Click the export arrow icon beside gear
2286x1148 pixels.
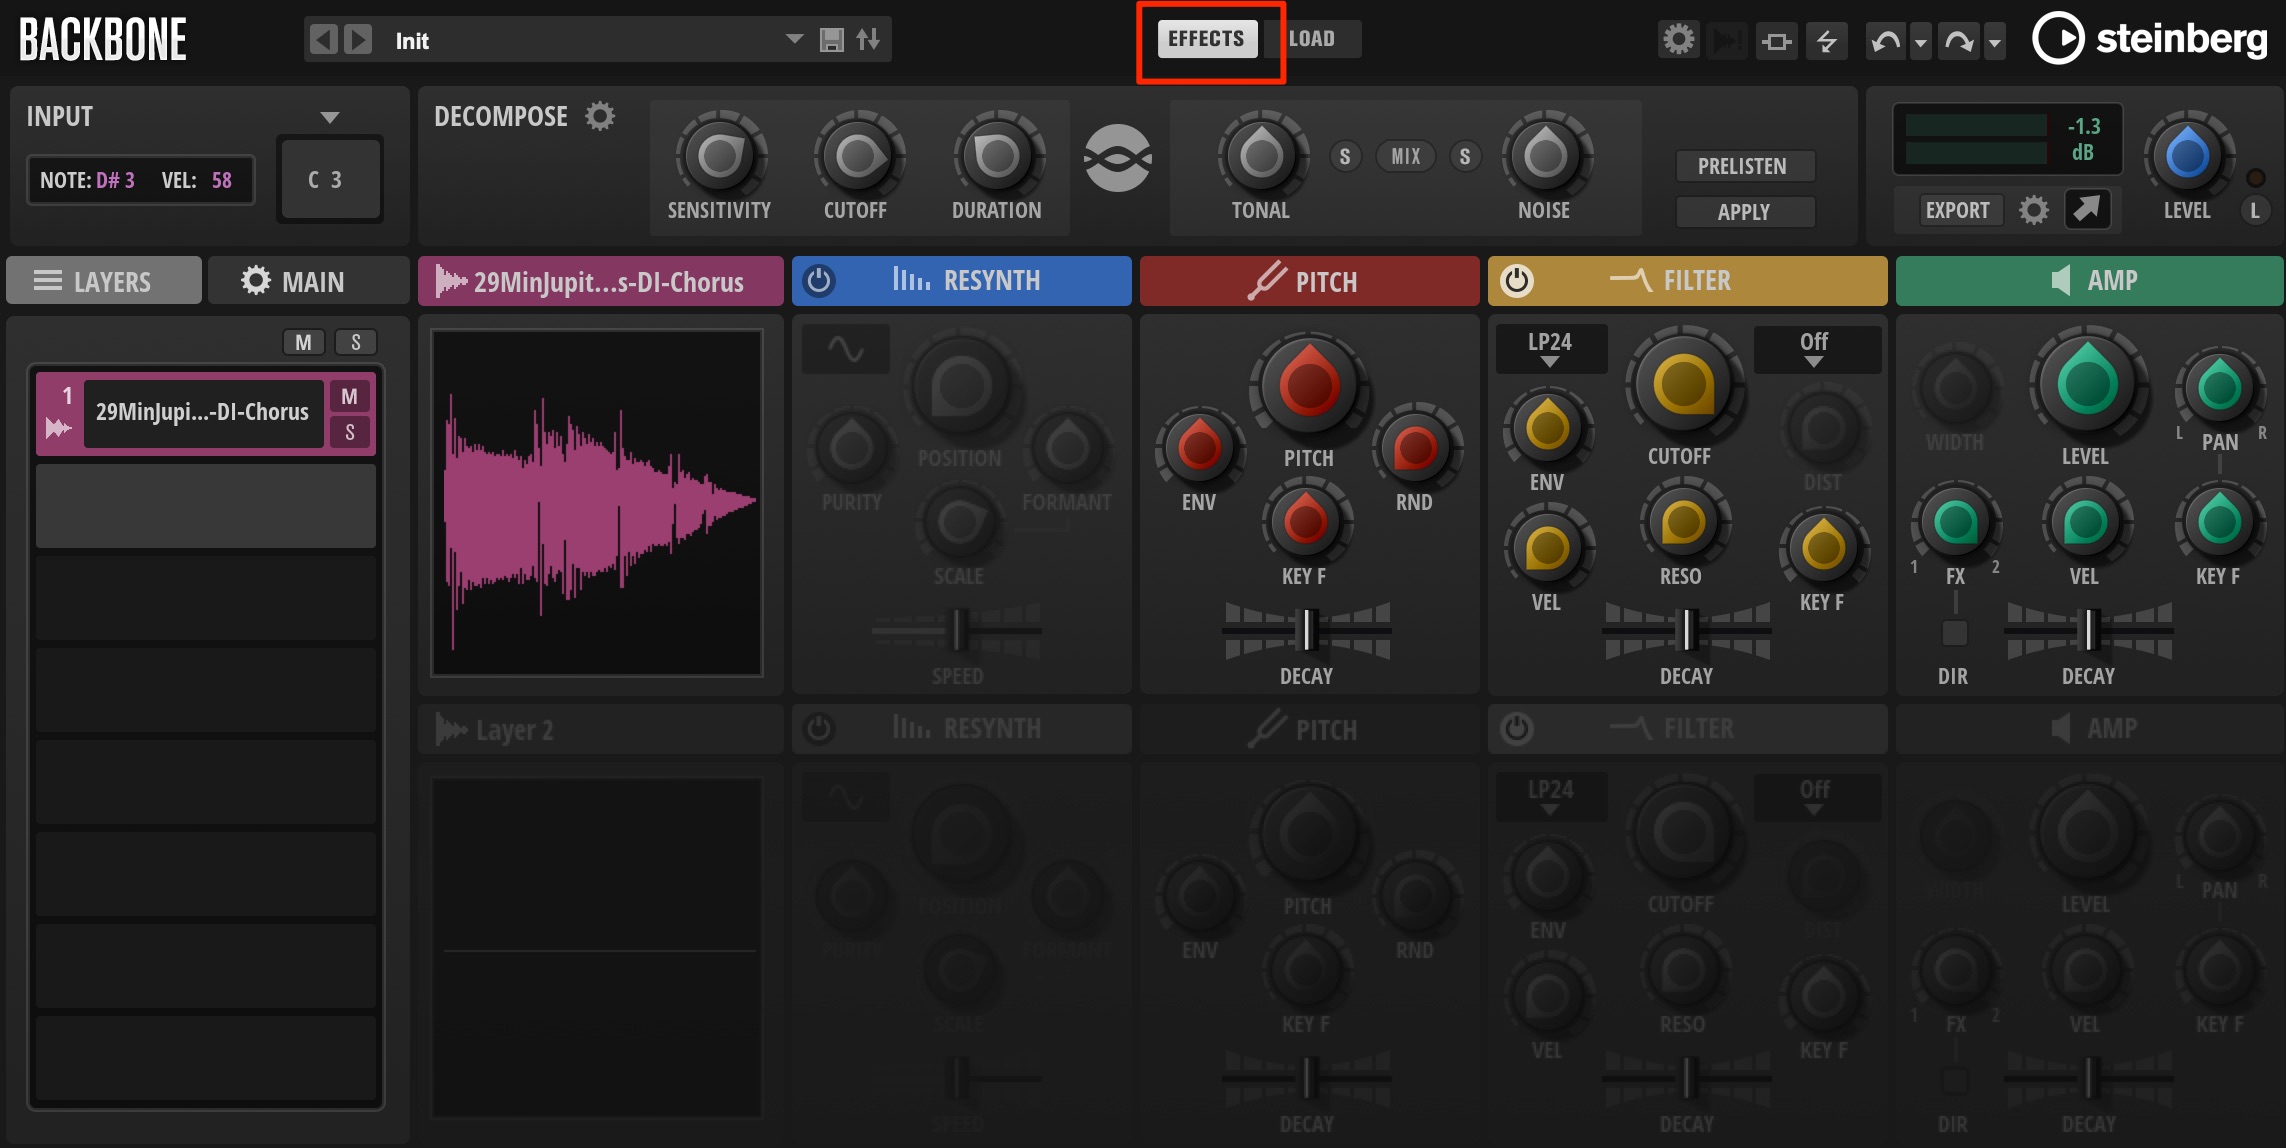tap(2087, 209)
